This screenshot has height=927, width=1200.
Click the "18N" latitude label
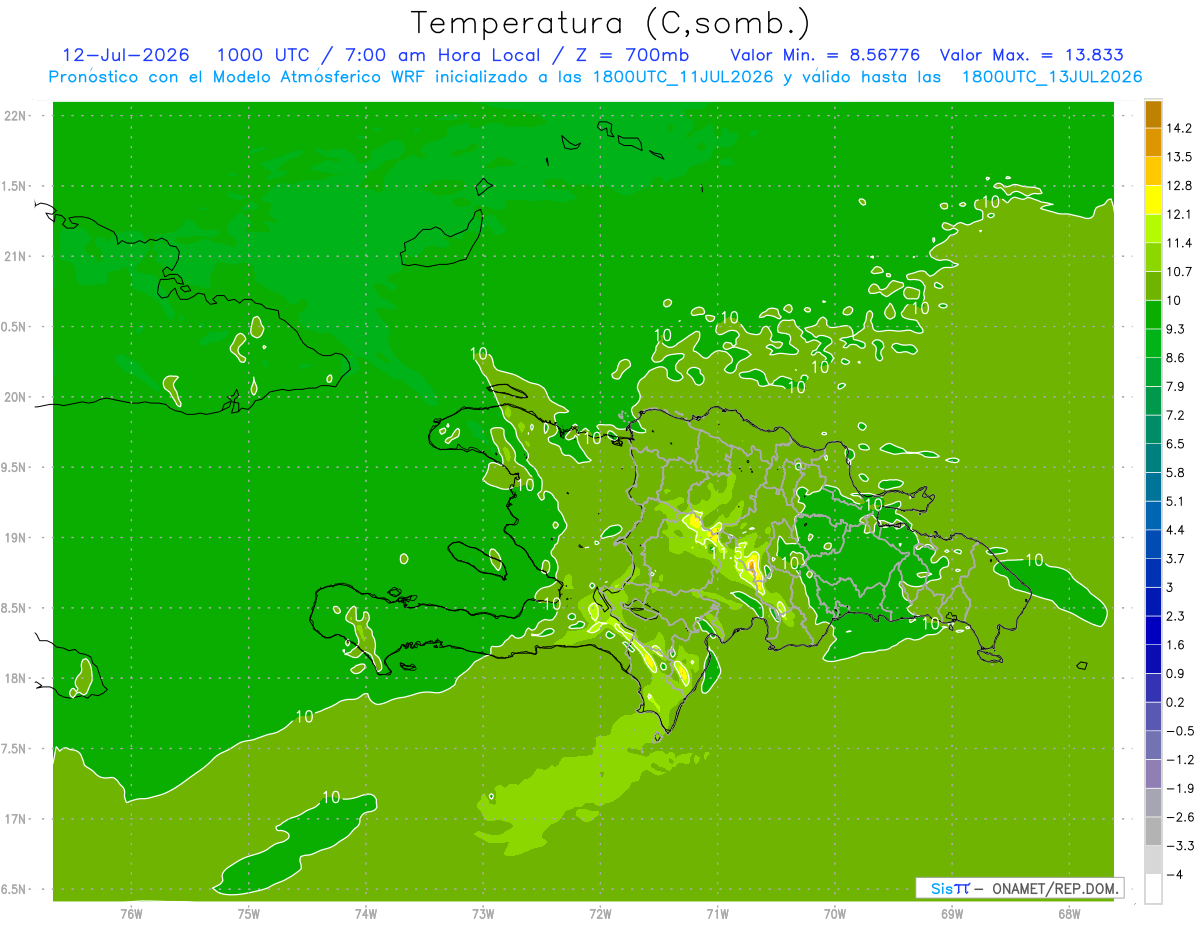pos(15,678)
